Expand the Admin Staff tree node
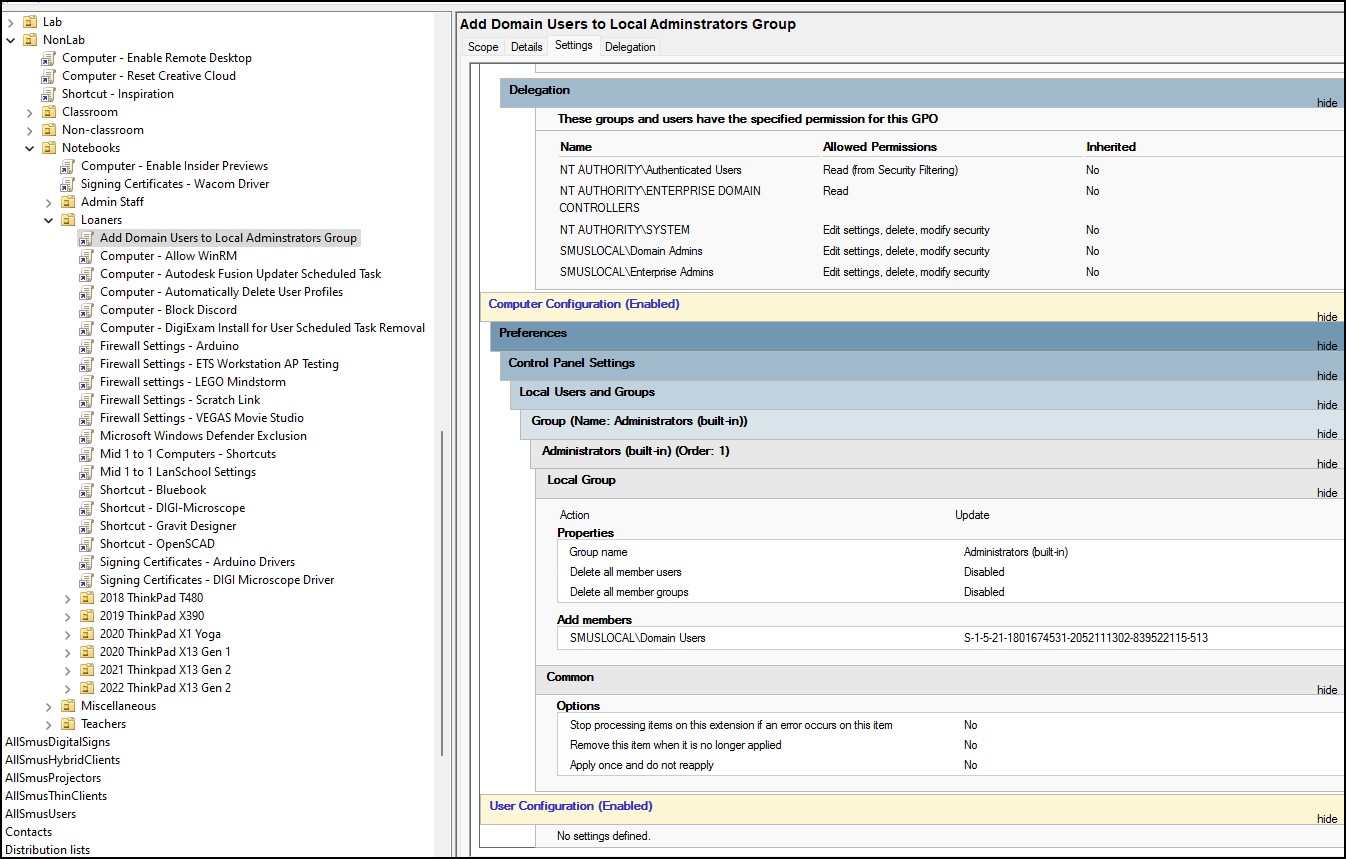 pyautogui.click(x=49, y=202)
